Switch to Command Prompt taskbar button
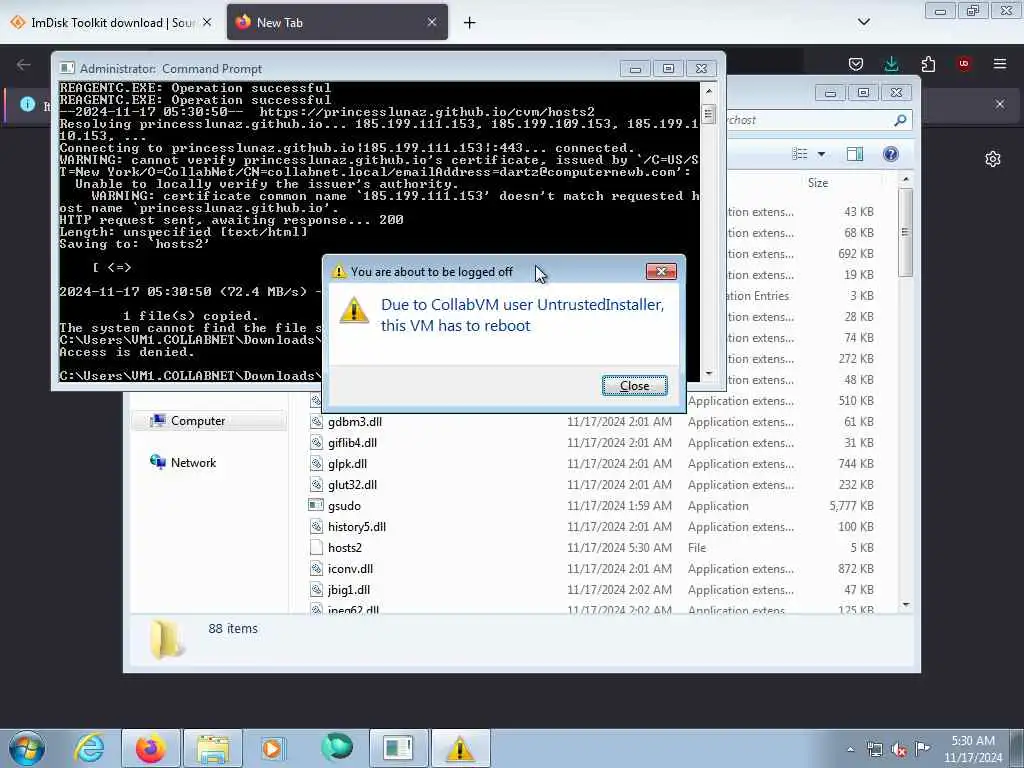 [398, 748]
